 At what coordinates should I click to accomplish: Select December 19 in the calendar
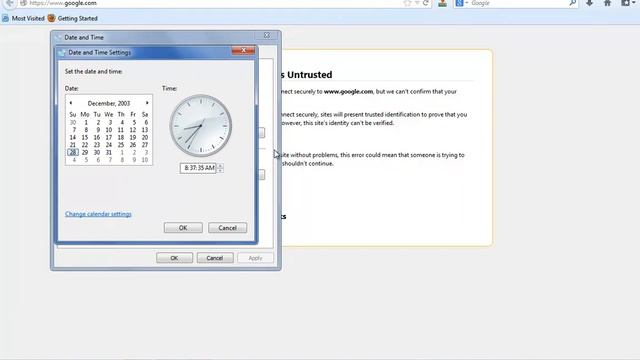[133, 138]
